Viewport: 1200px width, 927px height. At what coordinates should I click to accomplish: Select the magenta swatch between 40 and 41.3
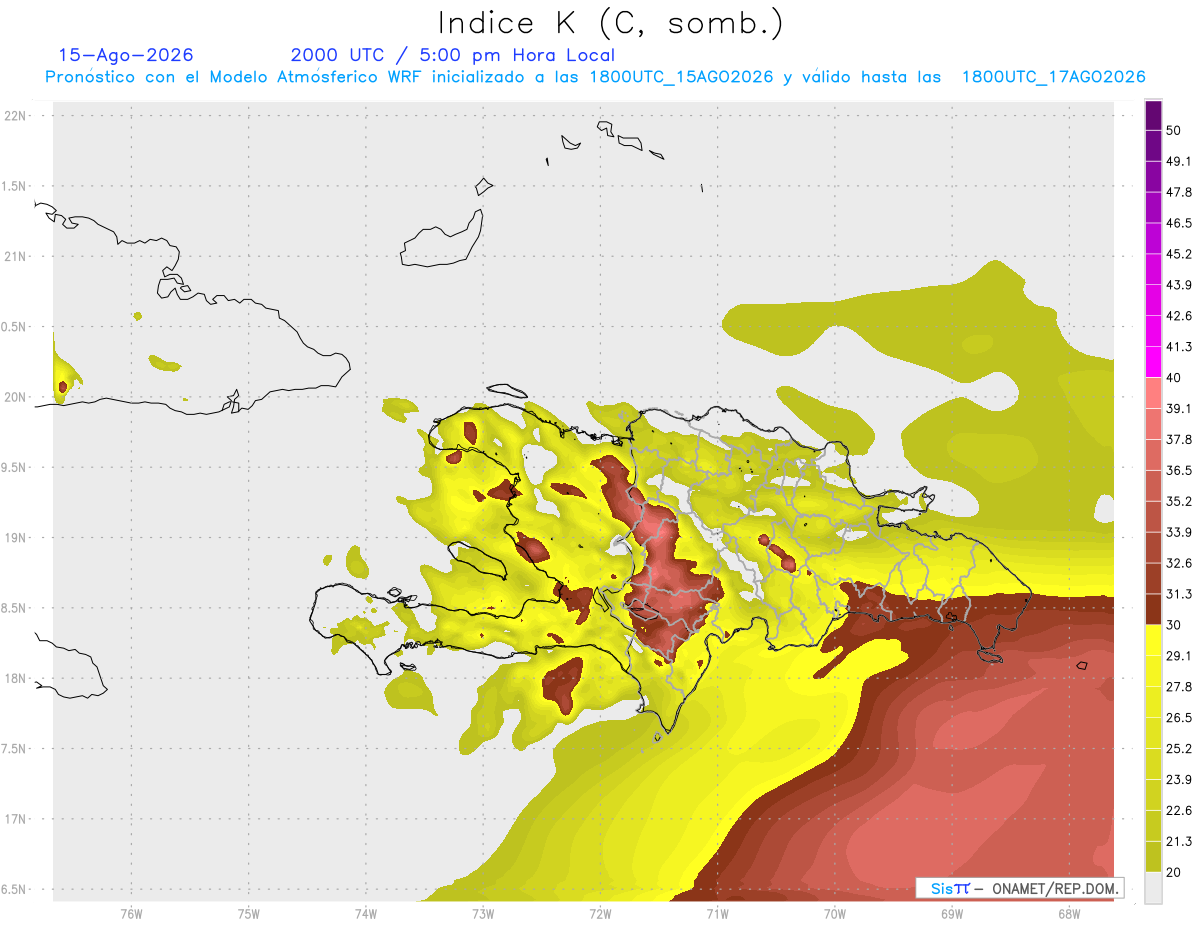coord(1153,362)
